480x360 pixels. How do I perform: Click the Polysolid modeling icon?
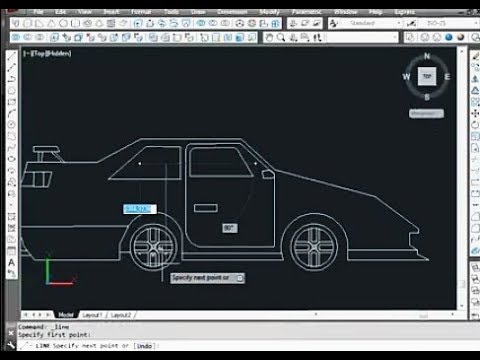pyautogui.click(x=16, y=24)
